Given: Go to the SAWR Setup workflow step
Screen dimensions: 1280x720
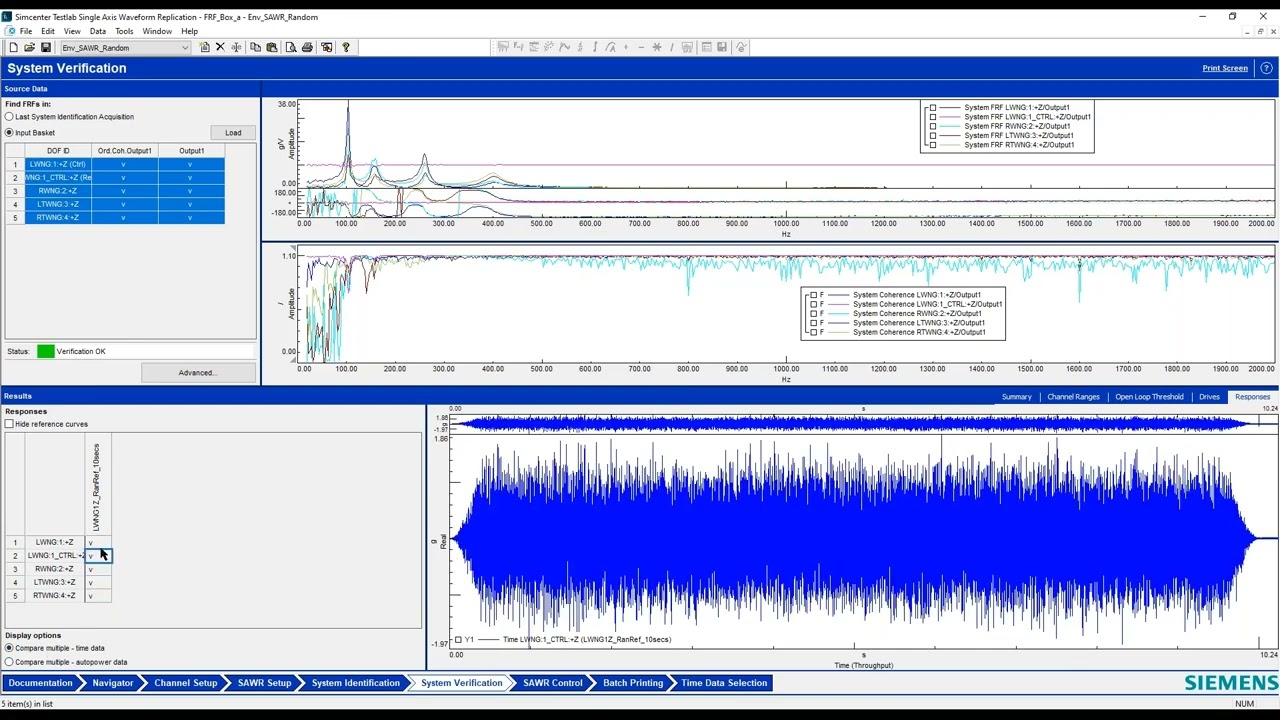Looking at the screenshot, I should tap(264, 683).
